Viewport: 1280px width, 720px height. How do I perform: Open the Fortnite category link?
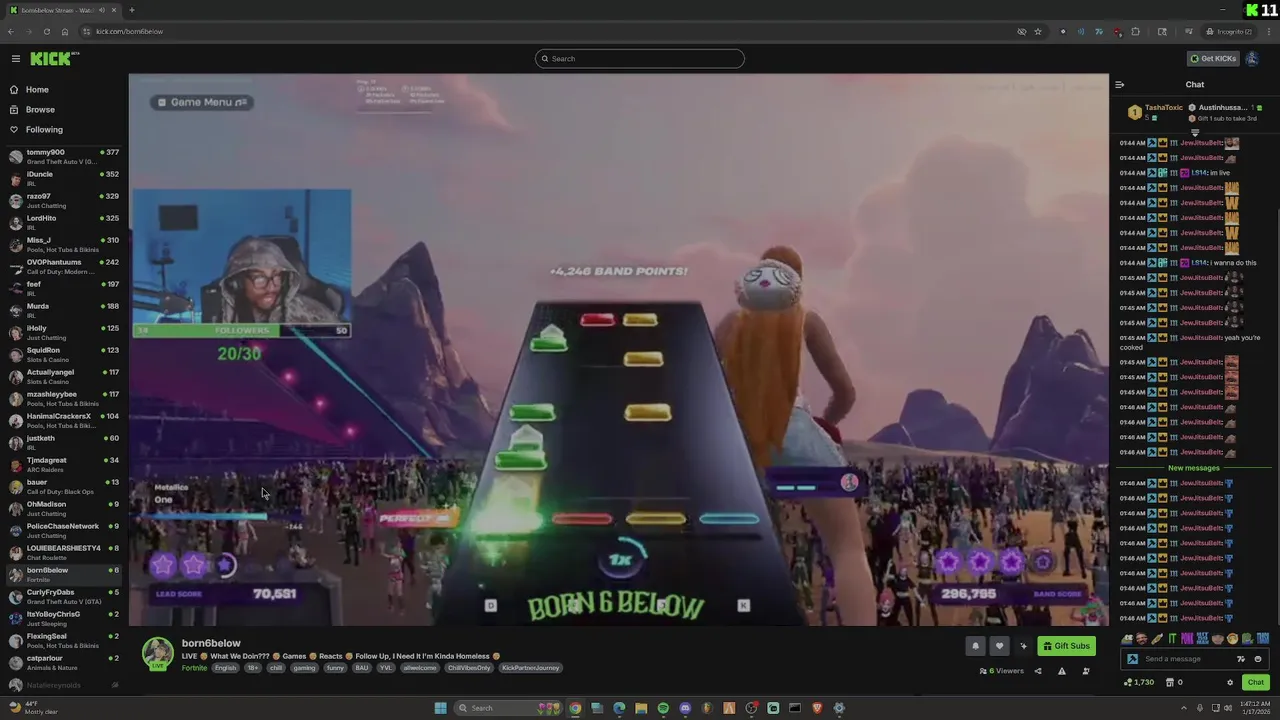tap(194, 668)
